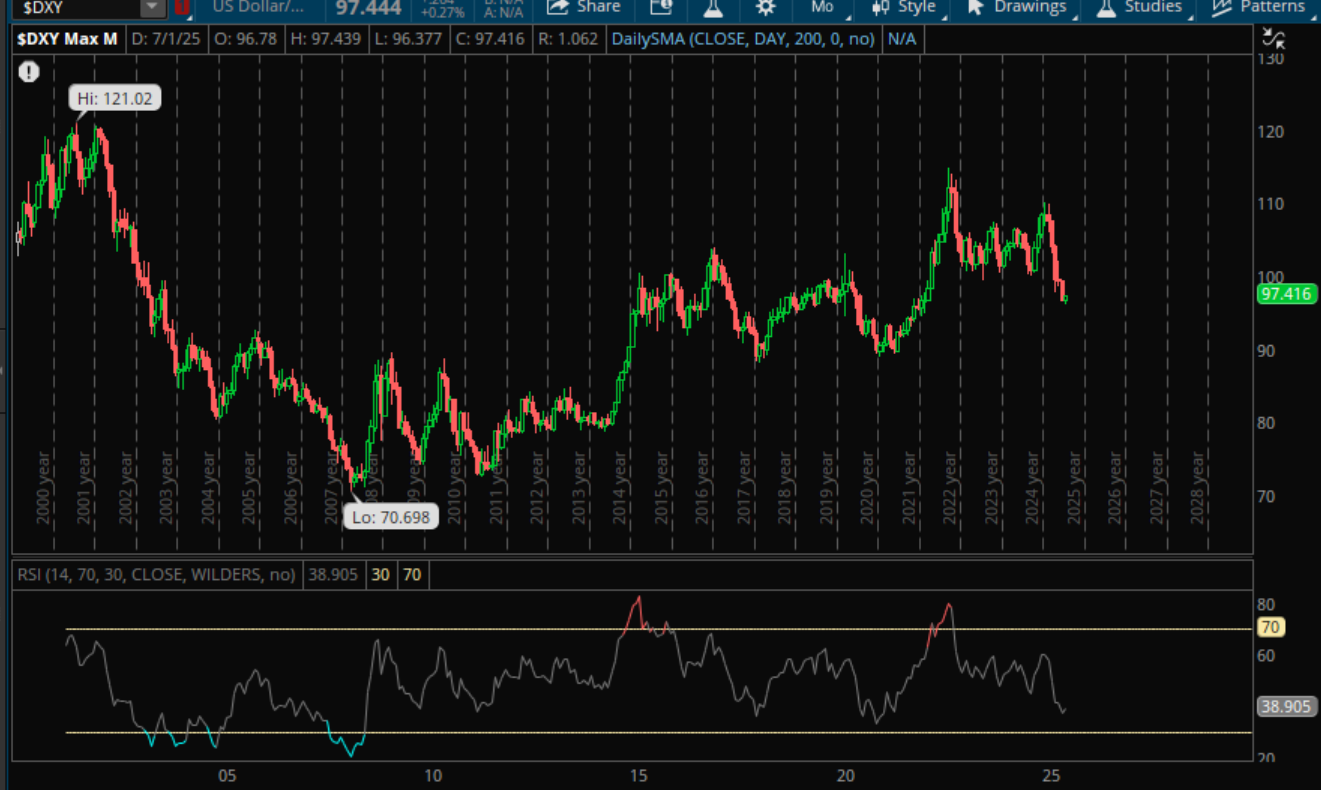
Task: Click the 120 level on the price axis
Action: click(1271, 131)
